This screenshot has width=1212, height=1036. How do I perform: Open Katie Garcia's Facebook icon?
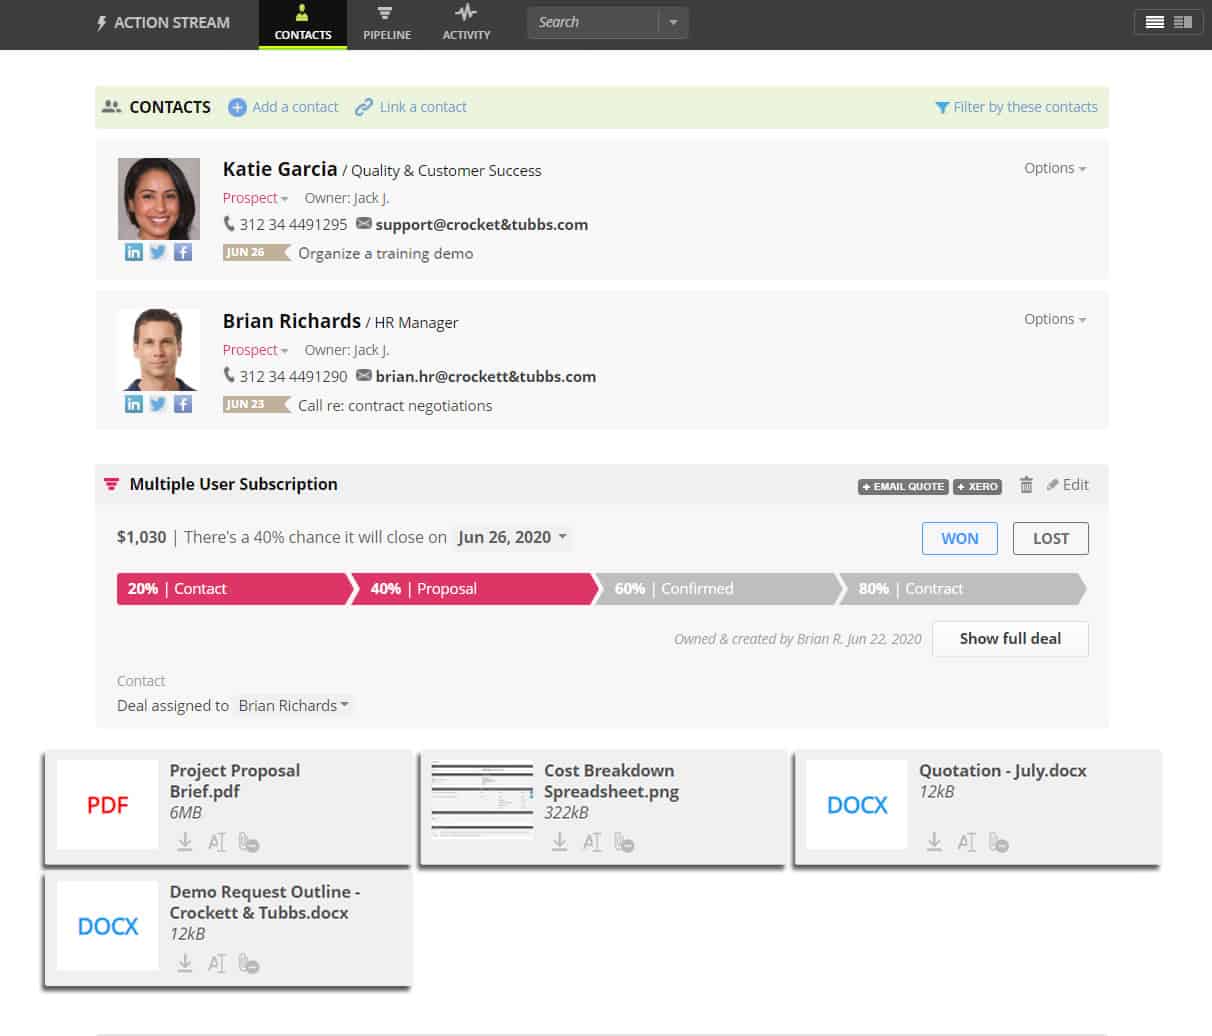tap(183, 252)
